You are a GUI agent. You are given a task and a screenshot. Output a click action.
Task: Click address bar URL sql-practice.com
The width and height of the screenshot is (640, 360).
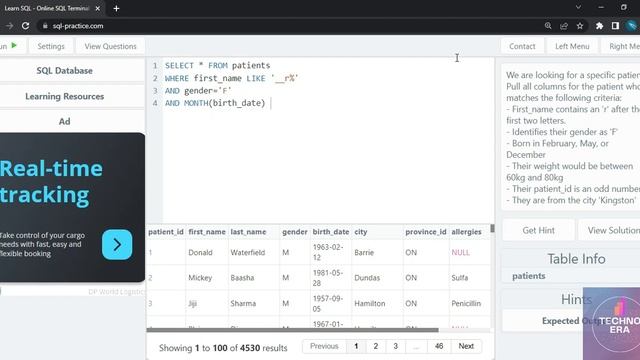click(x=78, y=26)
